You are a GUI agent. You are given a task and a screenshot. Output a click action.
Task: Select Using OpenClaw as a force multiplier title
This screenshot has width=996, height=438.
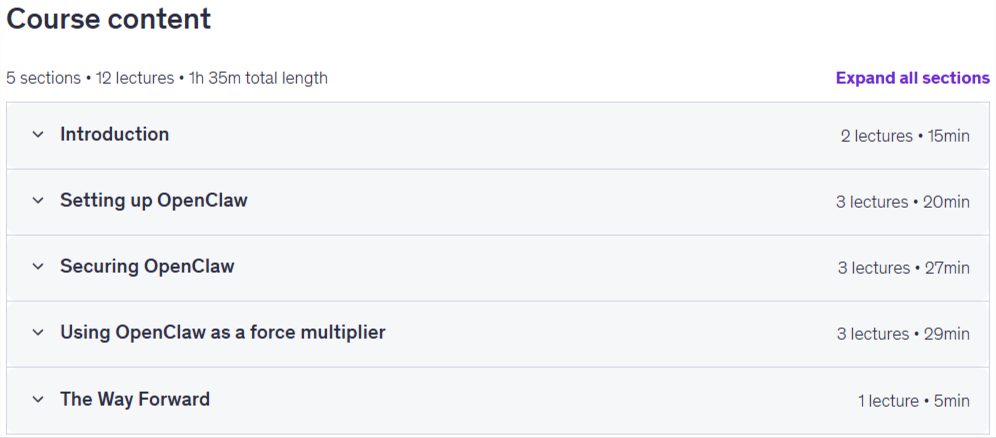(223, 333)
